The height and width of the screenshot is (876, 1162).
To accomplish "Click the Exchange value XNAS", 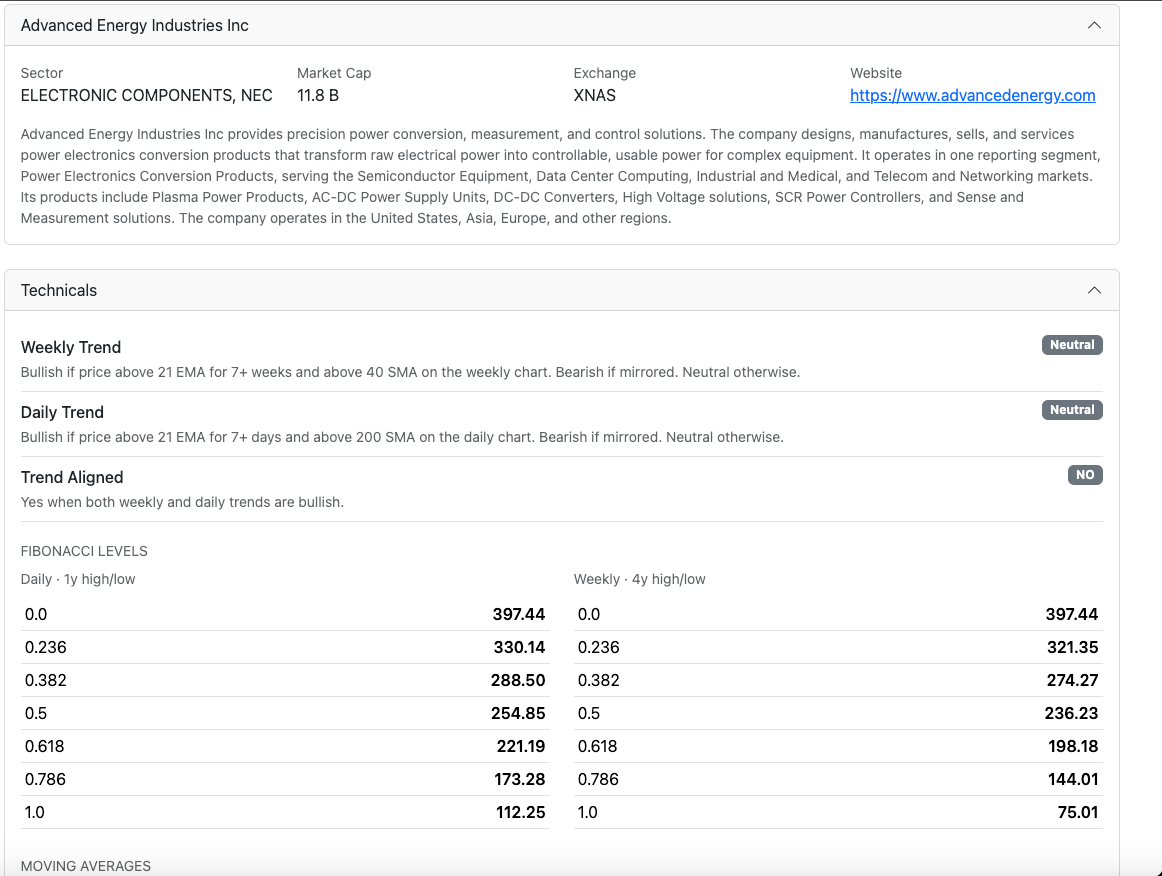I will coord(594,96).
